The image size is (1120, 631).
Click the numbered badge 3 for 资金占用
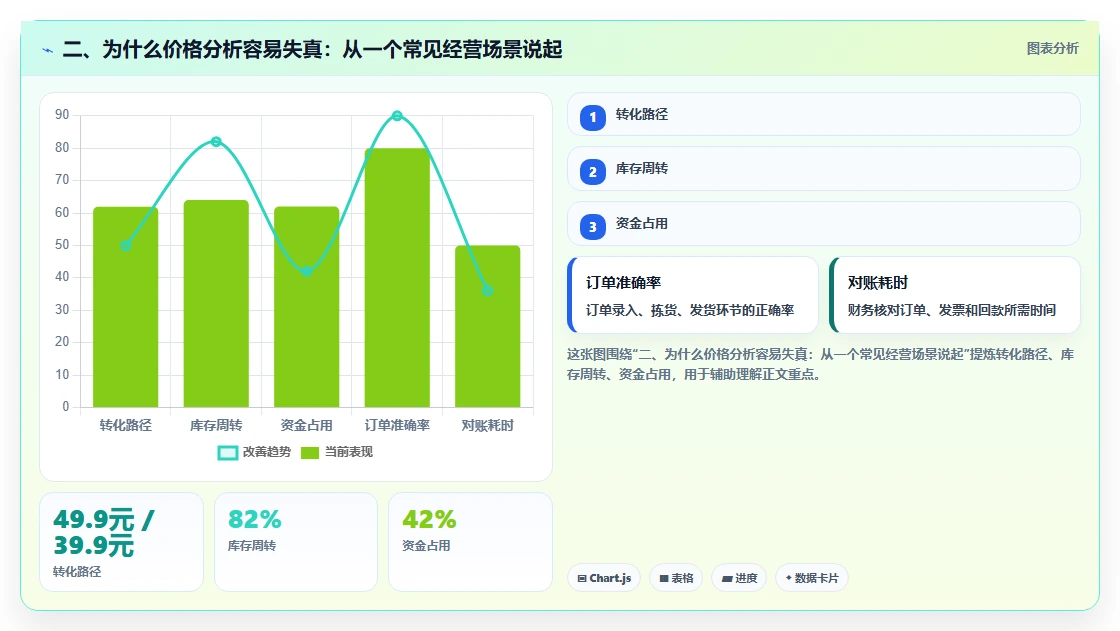592,227
